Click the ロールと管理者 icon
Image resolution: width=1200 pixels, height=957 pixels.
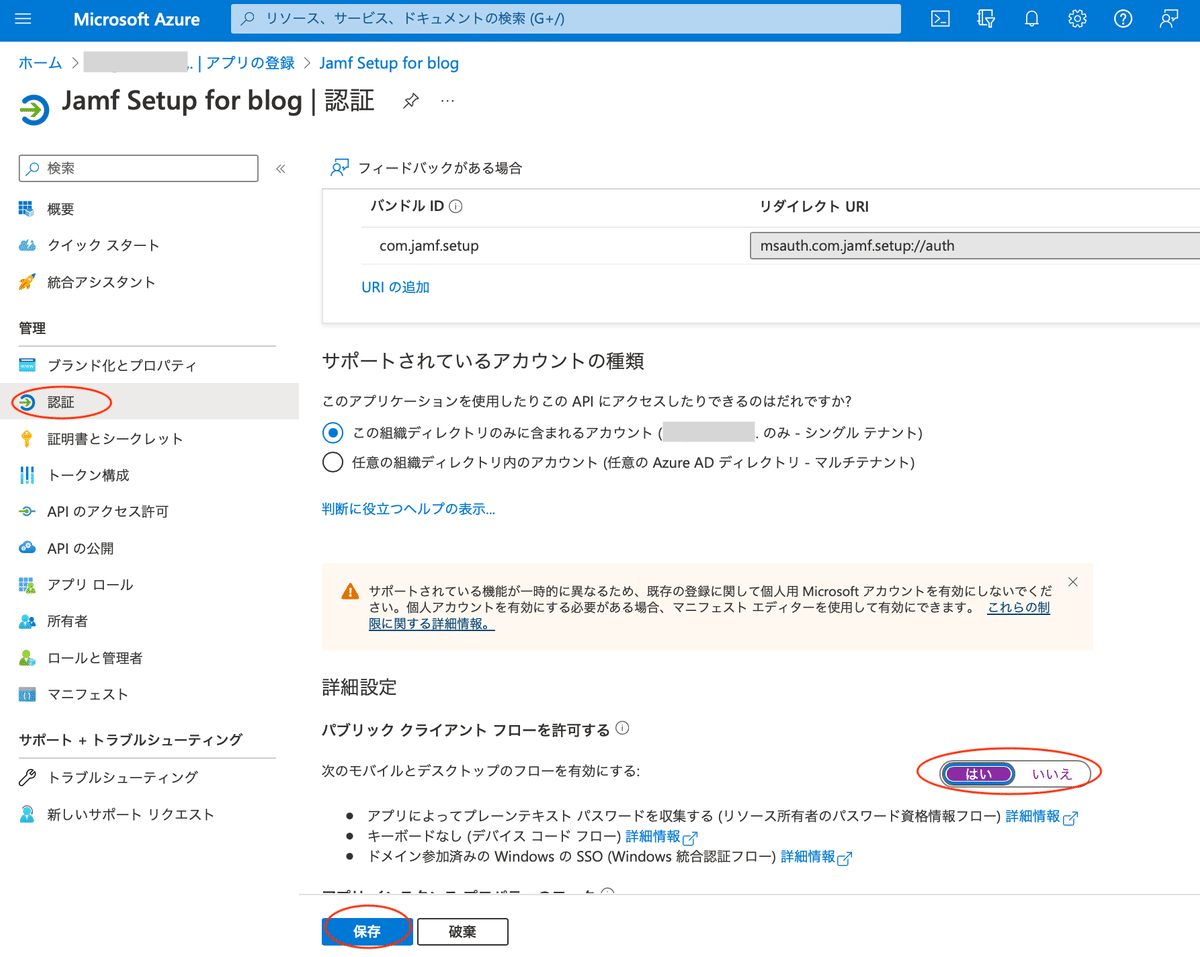pyautogui.click(x=27, y=658)
